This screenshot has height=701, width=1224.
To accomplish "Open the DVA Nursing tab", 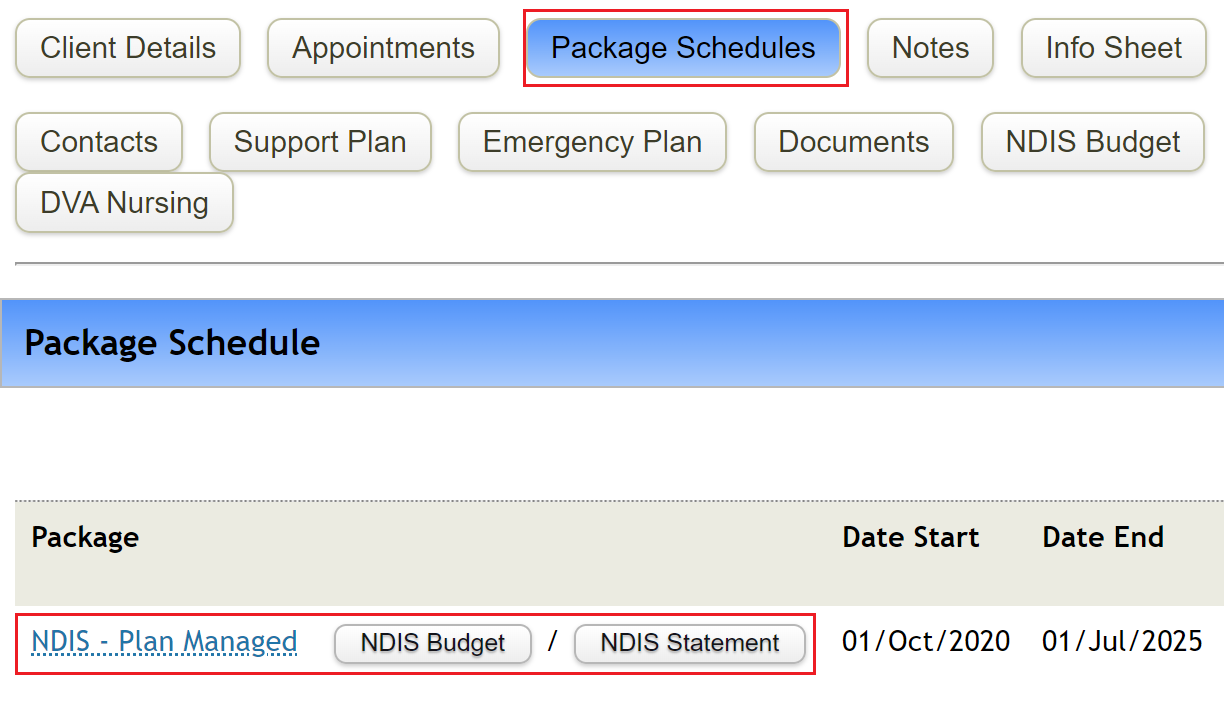I will [123, 202].
